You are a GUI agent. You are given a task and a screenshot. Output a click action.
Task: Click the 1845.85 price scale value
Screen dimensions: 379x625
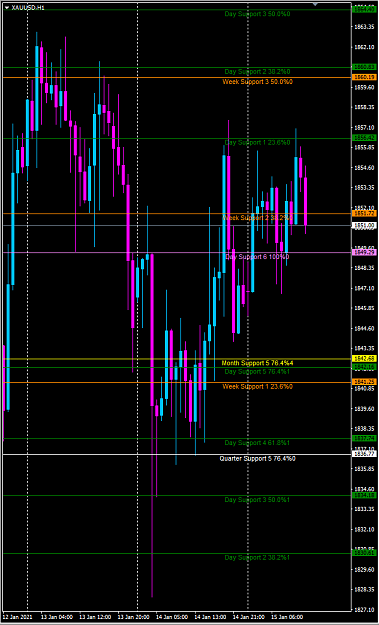pyautogui.click(x=365, y=309)
